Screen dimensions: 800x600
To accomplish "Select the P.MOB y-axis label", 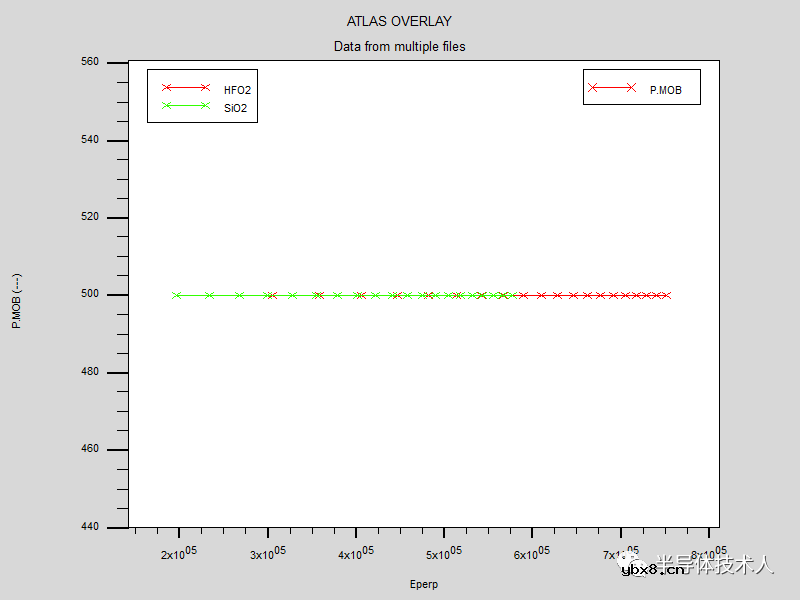I will 16,301.
